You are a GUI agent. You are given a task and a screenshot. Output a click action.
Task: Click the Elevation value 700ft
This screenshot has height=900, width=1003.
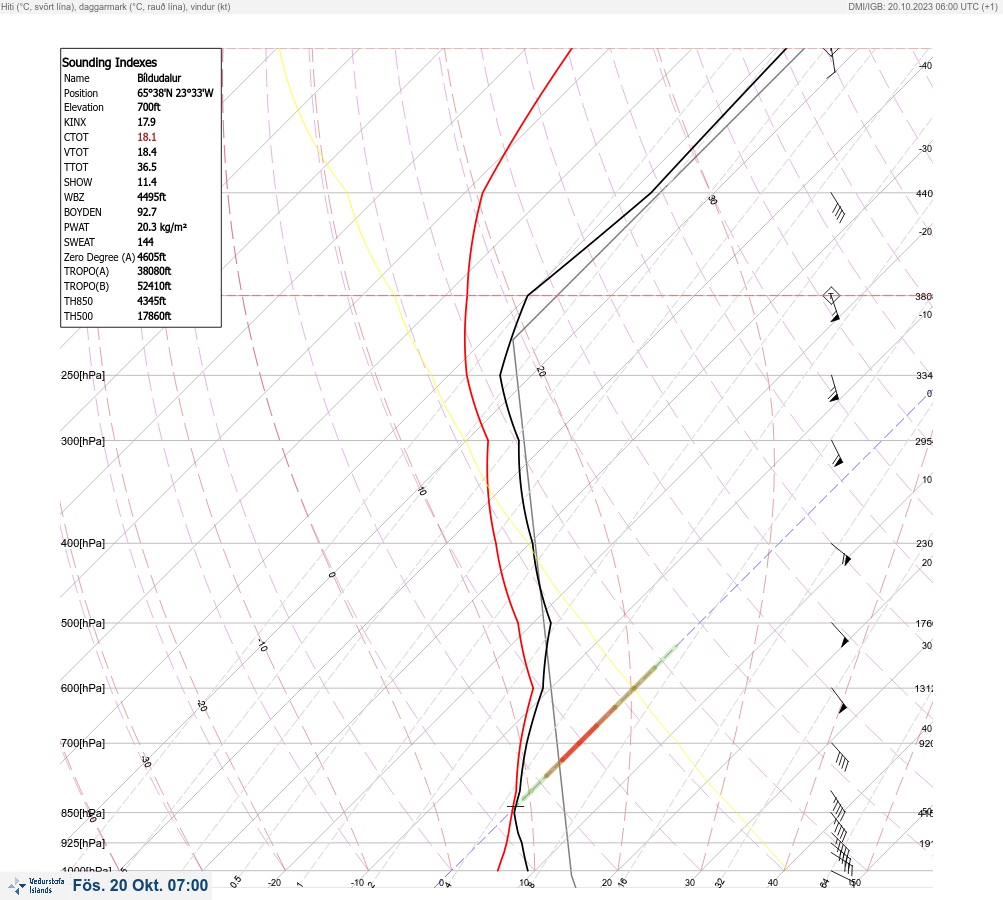click(148, 107)
